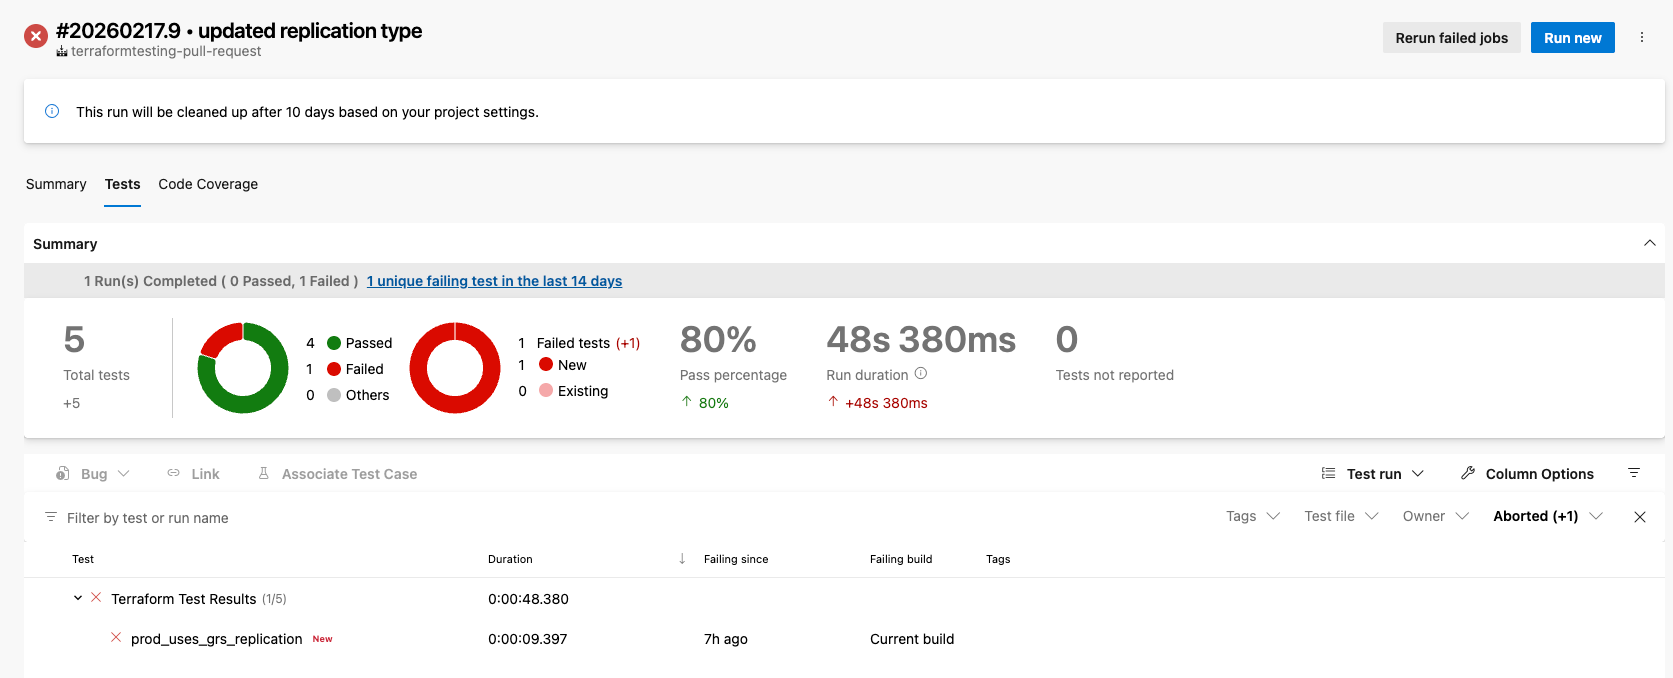
Task: Click the 80% pass percentage value
Action: [718, 340]
